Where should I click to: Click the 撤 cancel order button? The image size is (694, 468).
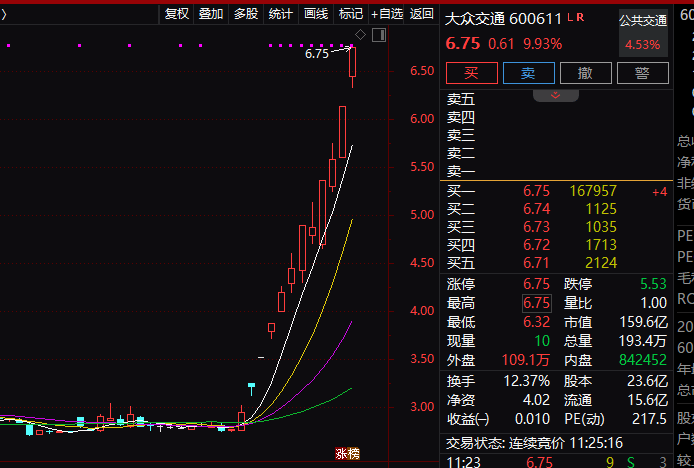[586, 73]
